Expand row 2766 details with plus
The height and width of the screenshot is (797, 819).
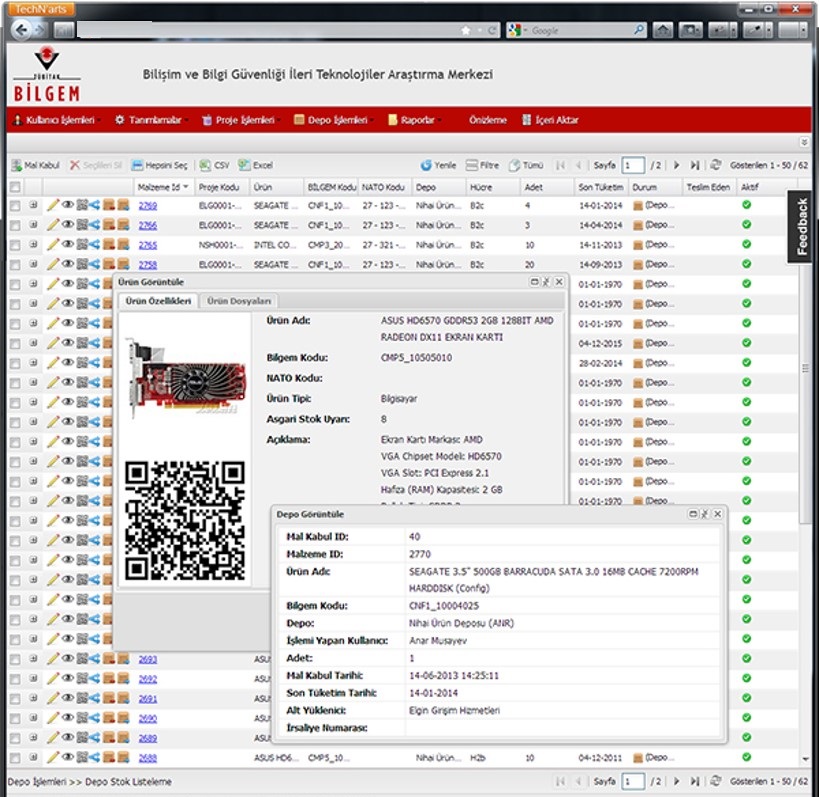pos(33,225)
